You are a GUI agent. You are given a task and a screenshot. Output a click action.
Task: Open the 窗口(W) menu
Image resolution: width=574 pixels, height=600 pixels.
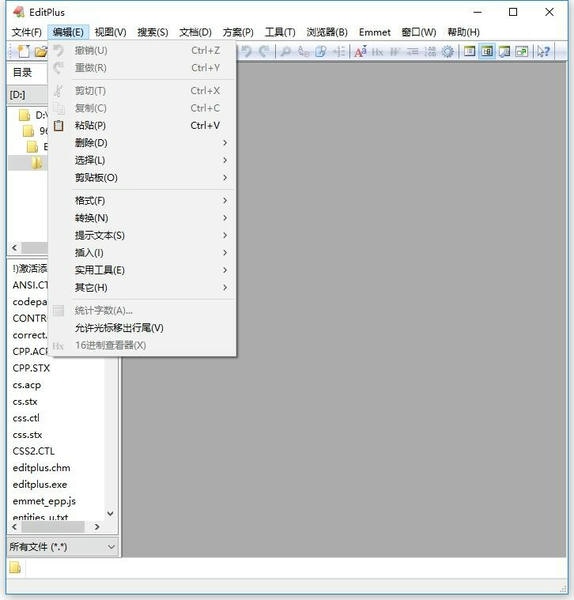click(x=419, y=32)
